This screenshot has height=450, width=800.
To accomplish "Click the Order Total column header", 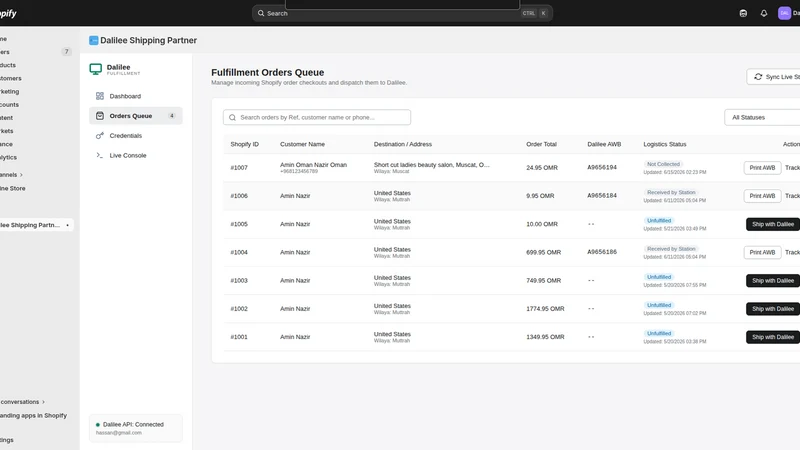I will tap(541, 144).
